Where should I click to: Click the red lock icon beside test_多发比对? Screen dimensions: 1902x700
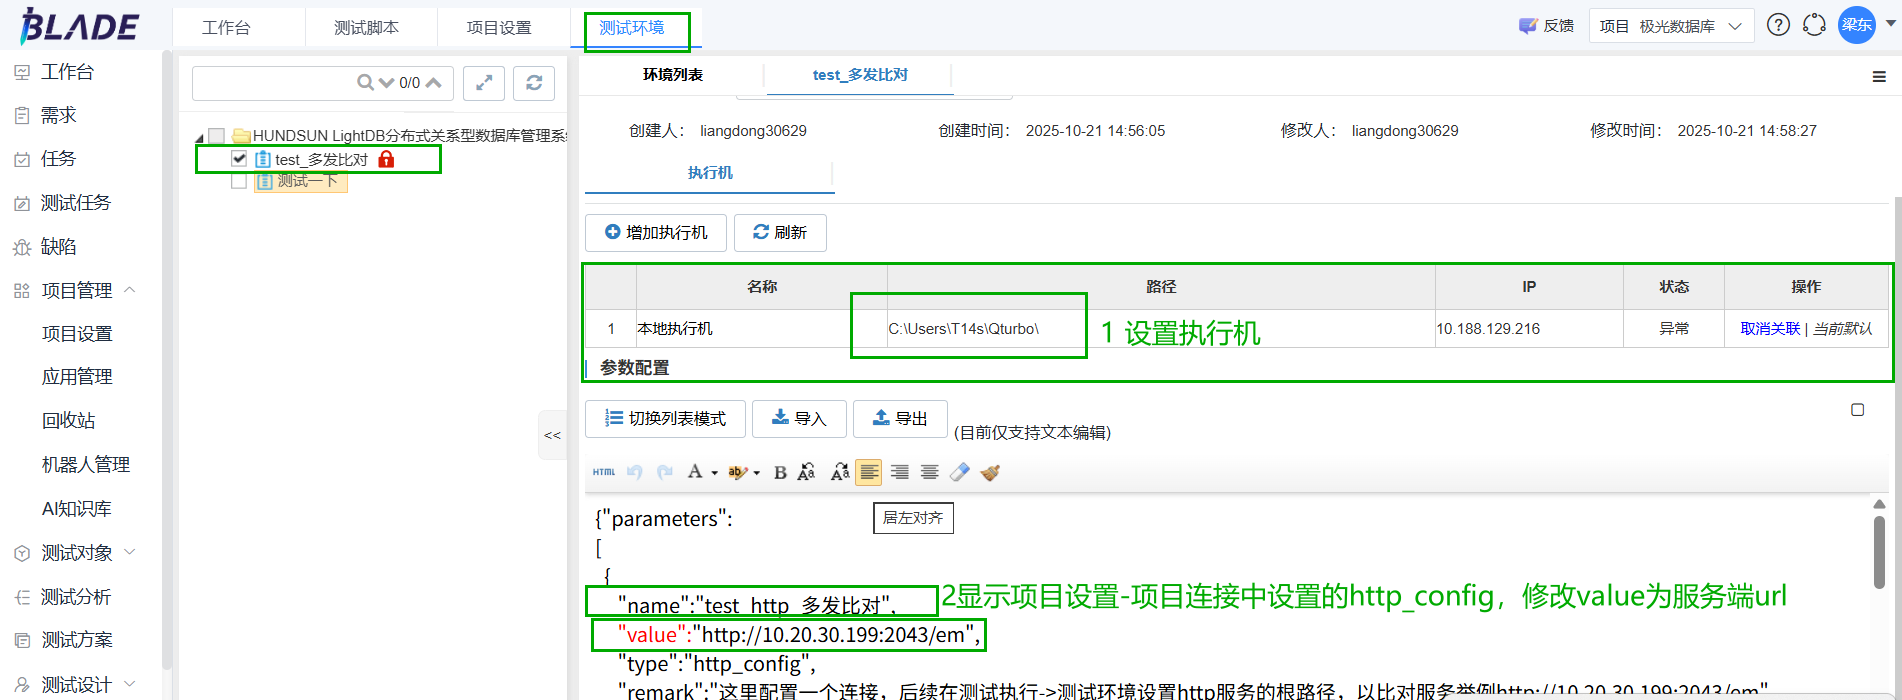[x=386, y=159]
